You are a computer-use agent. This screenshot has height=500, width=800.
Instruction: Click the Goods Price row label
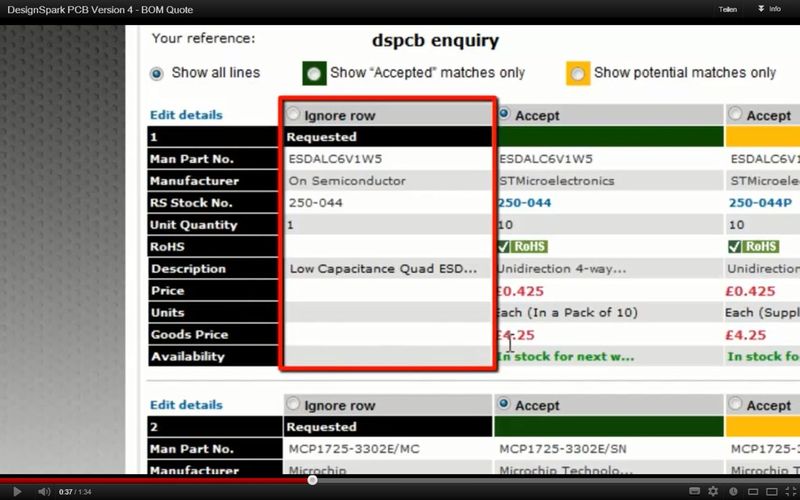pyautogui.click(x=189, y=334)
